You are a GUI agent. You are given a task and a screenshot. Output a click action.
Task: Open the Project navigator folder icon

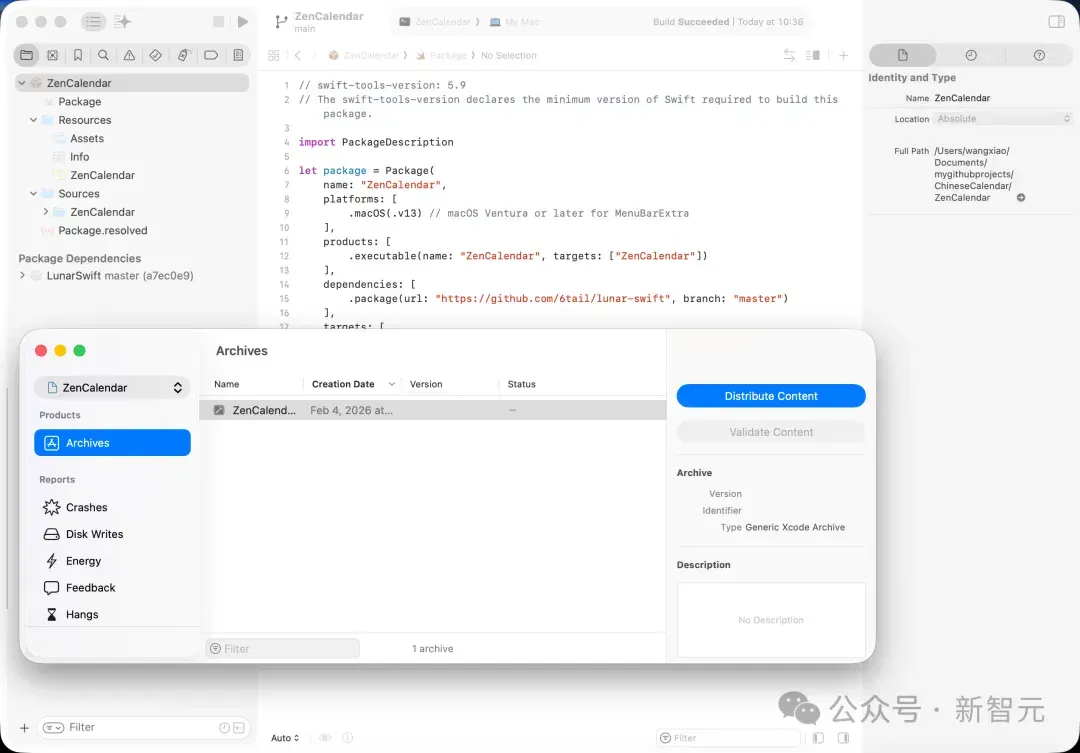pos(26,55)
